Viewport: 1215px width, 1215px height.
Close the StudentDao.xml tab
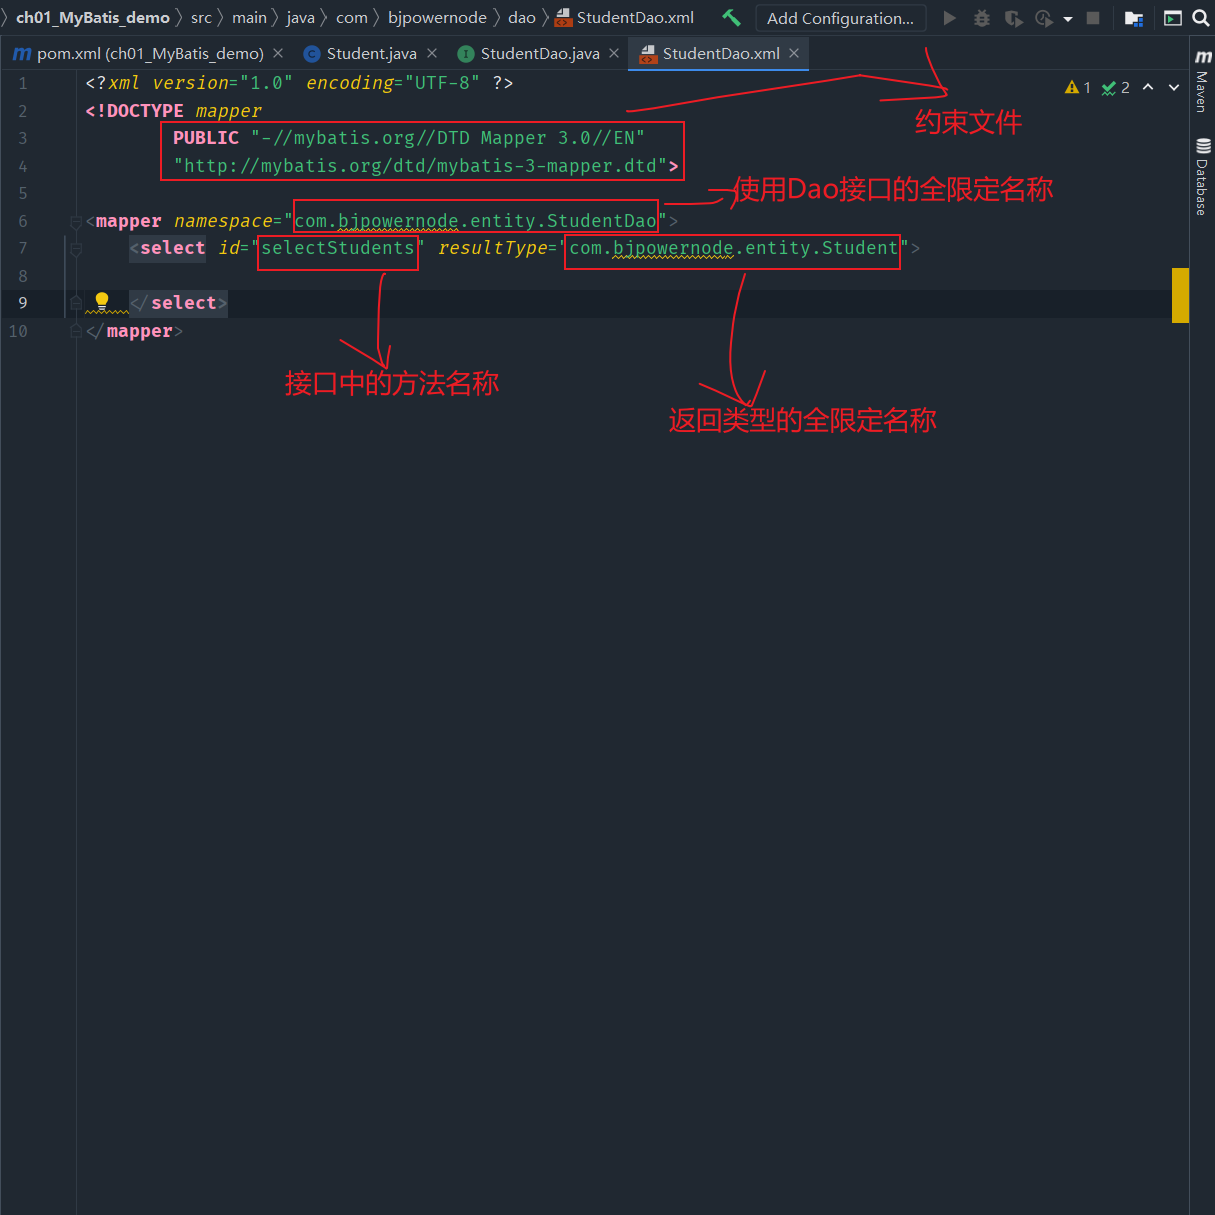coord(794,53)
